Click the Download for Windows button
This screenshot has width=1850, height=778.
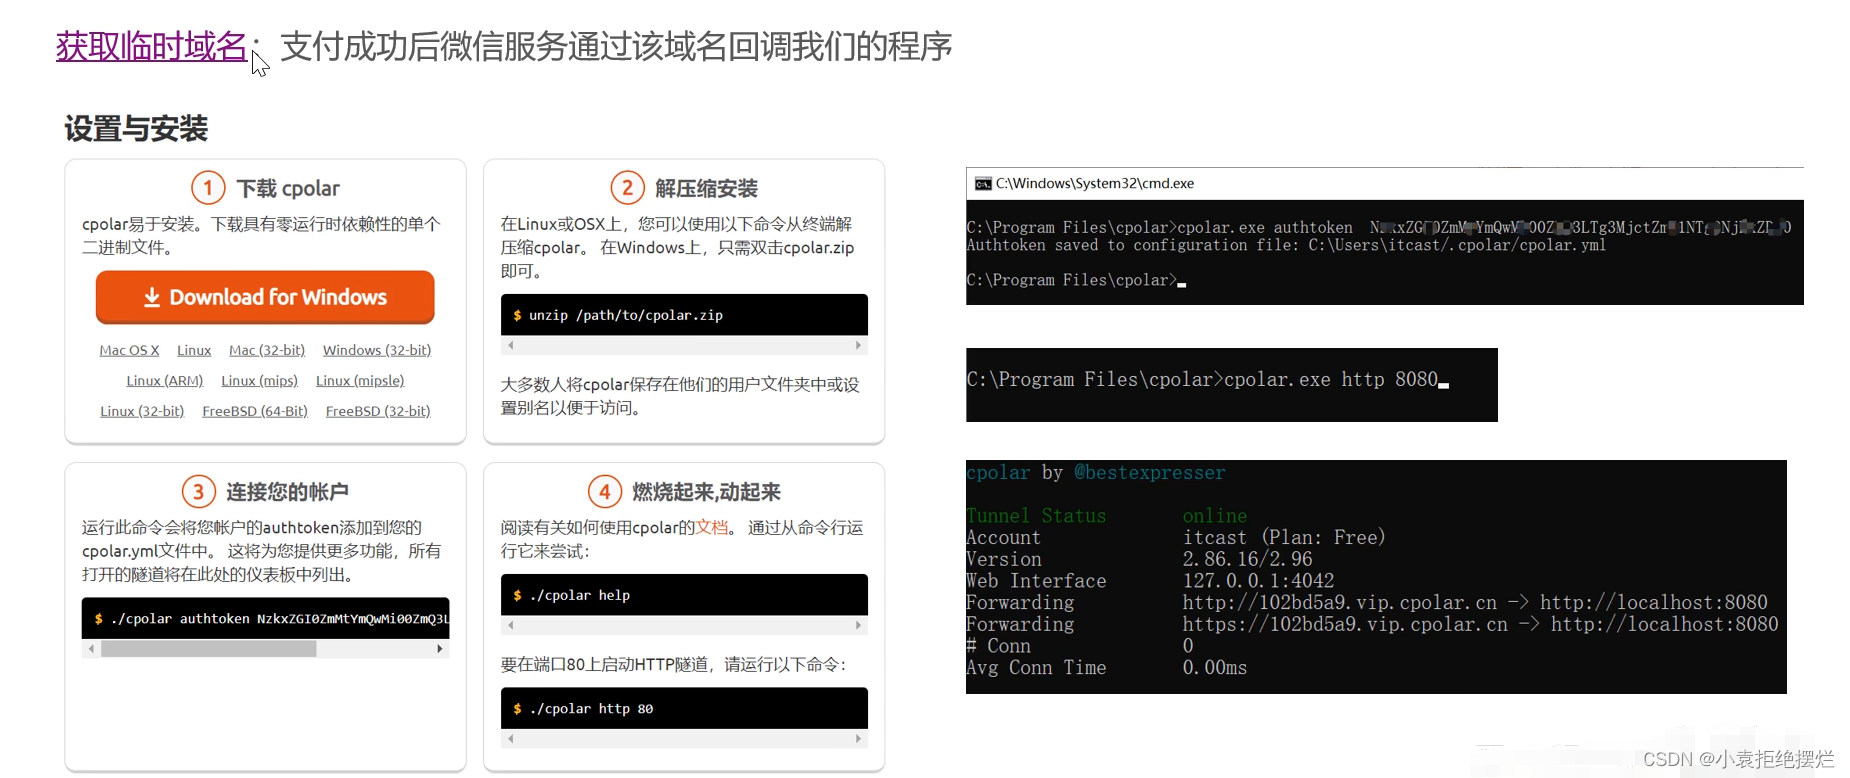coord(265,297)
